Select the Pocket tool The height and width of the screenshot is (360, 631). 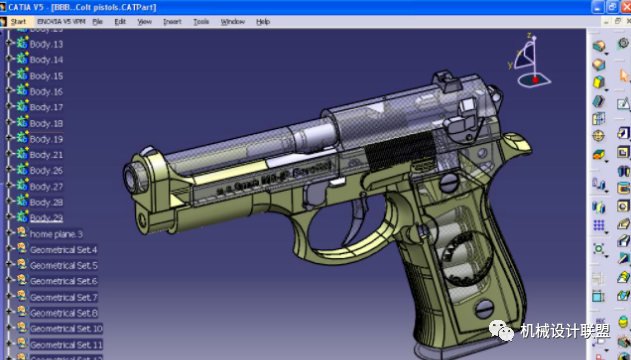(623, 152)
